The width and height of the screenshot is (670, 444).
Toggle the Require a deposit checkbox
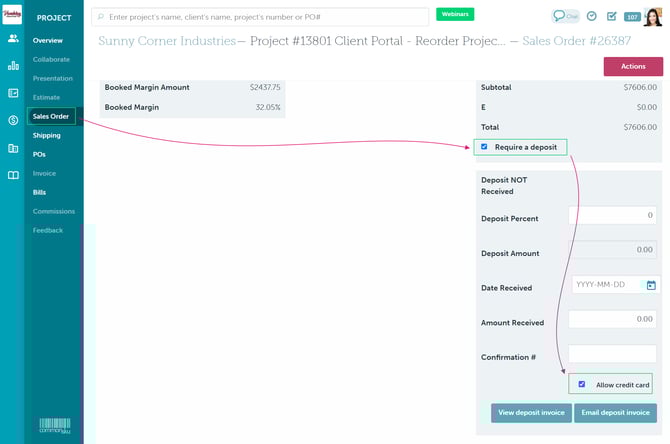(485, 147)
